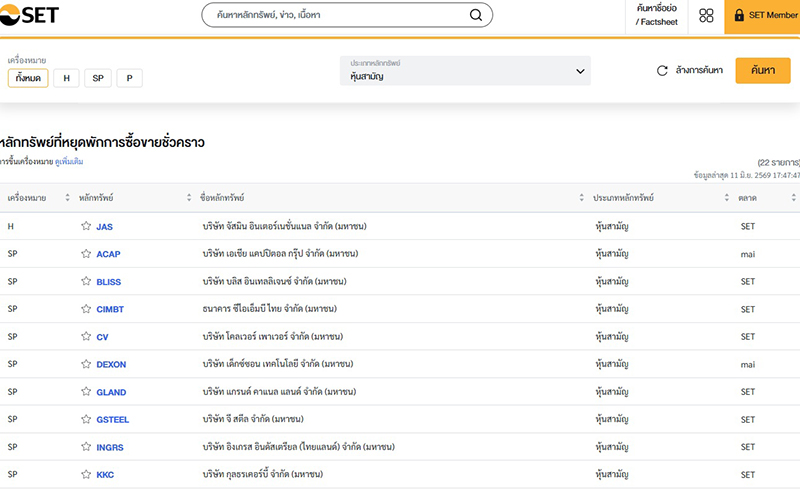800x489 pixels.
Task: Click the SET Member lock icon
Action: [739, 15]
